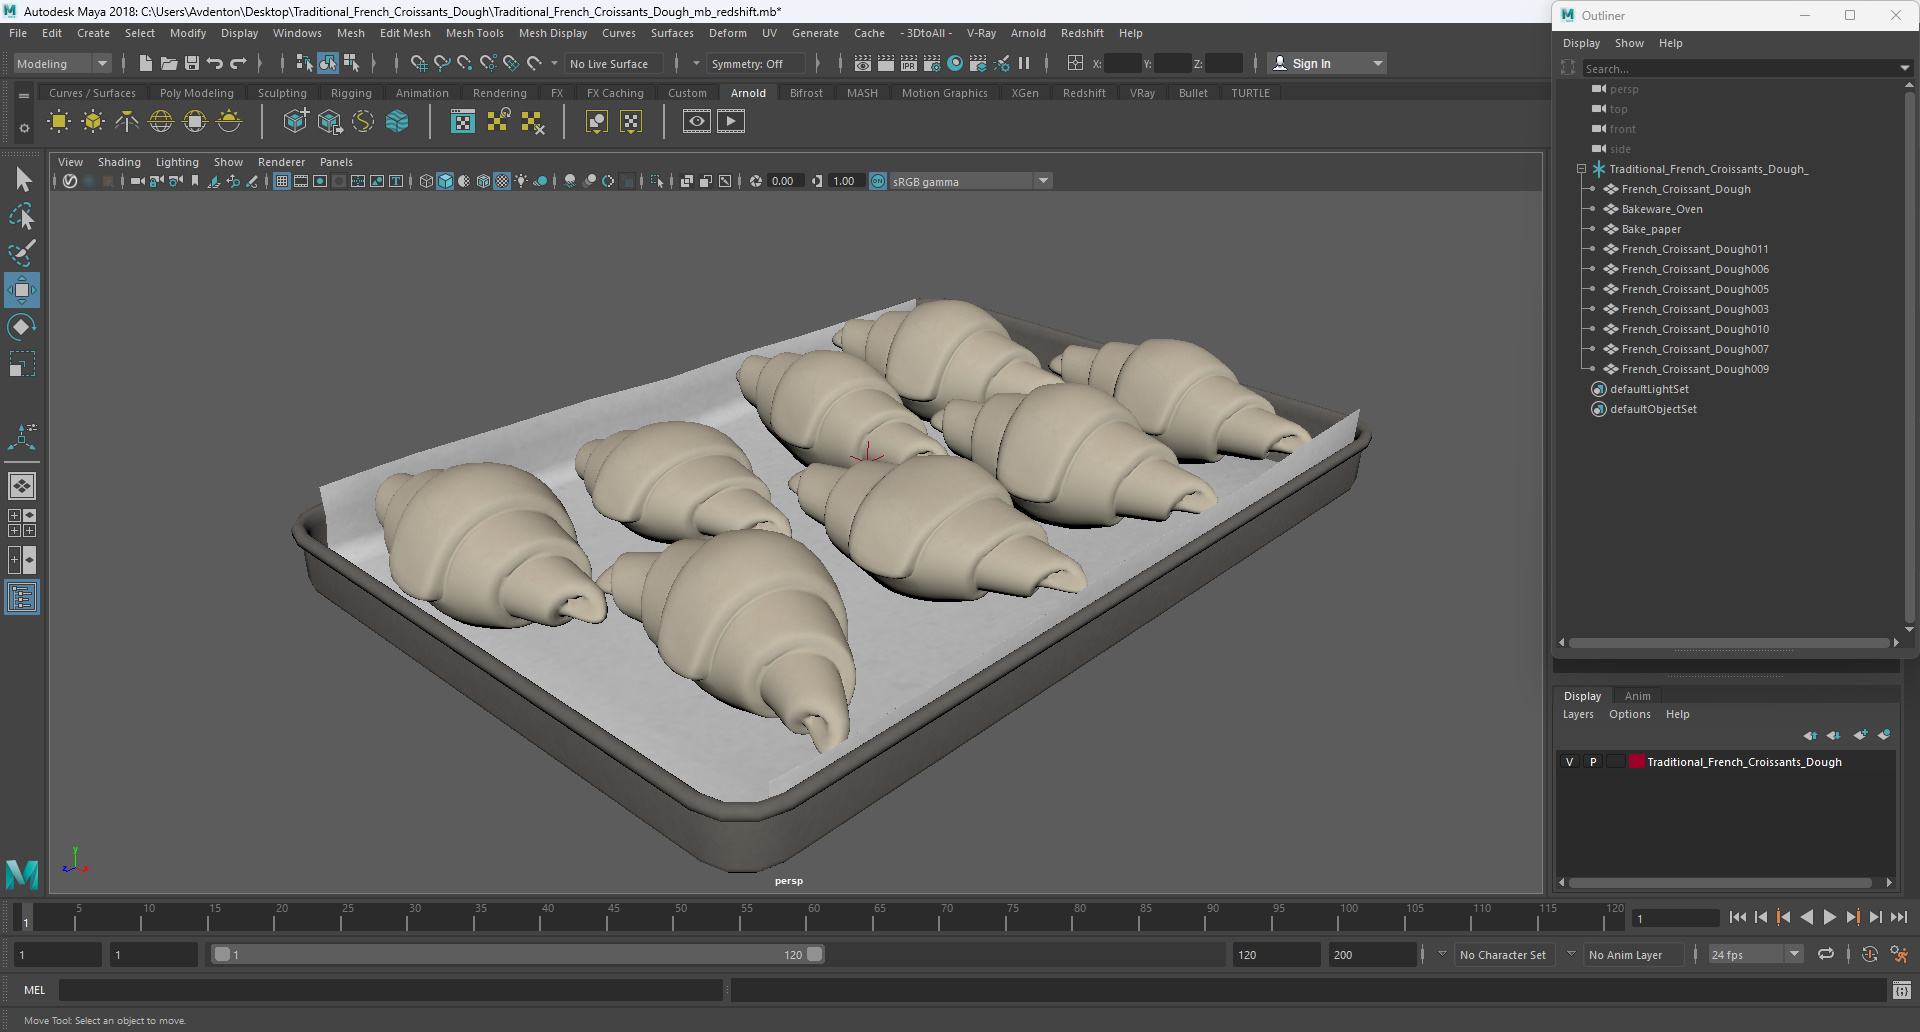Open scene with folder icon

point(169,63)
